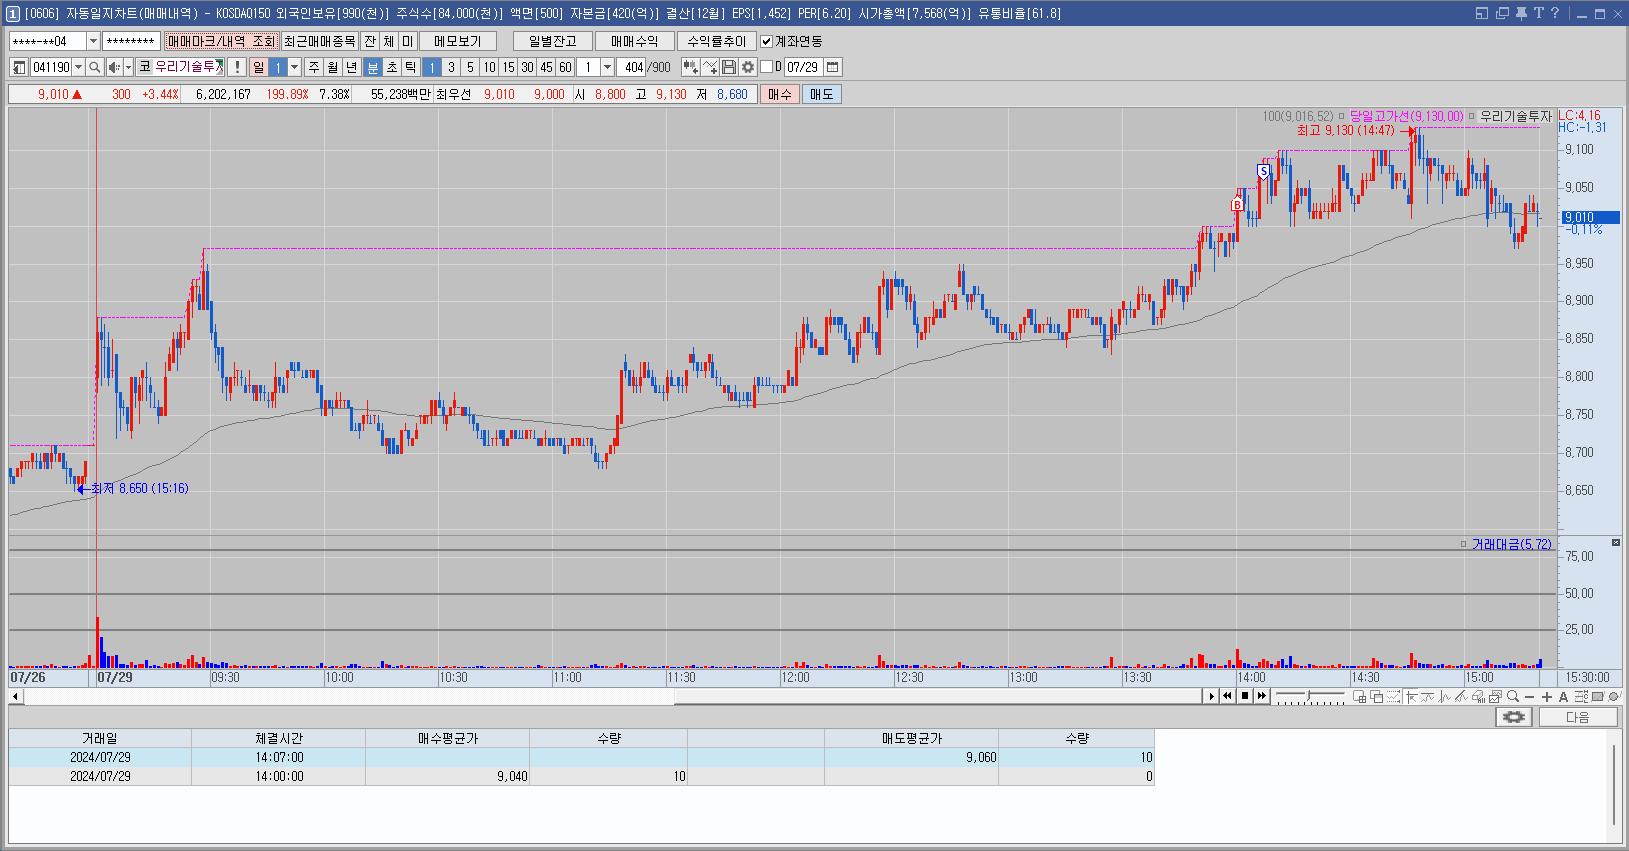Toggle the D date checkbox
The image size is (1629, 851).
767,67
